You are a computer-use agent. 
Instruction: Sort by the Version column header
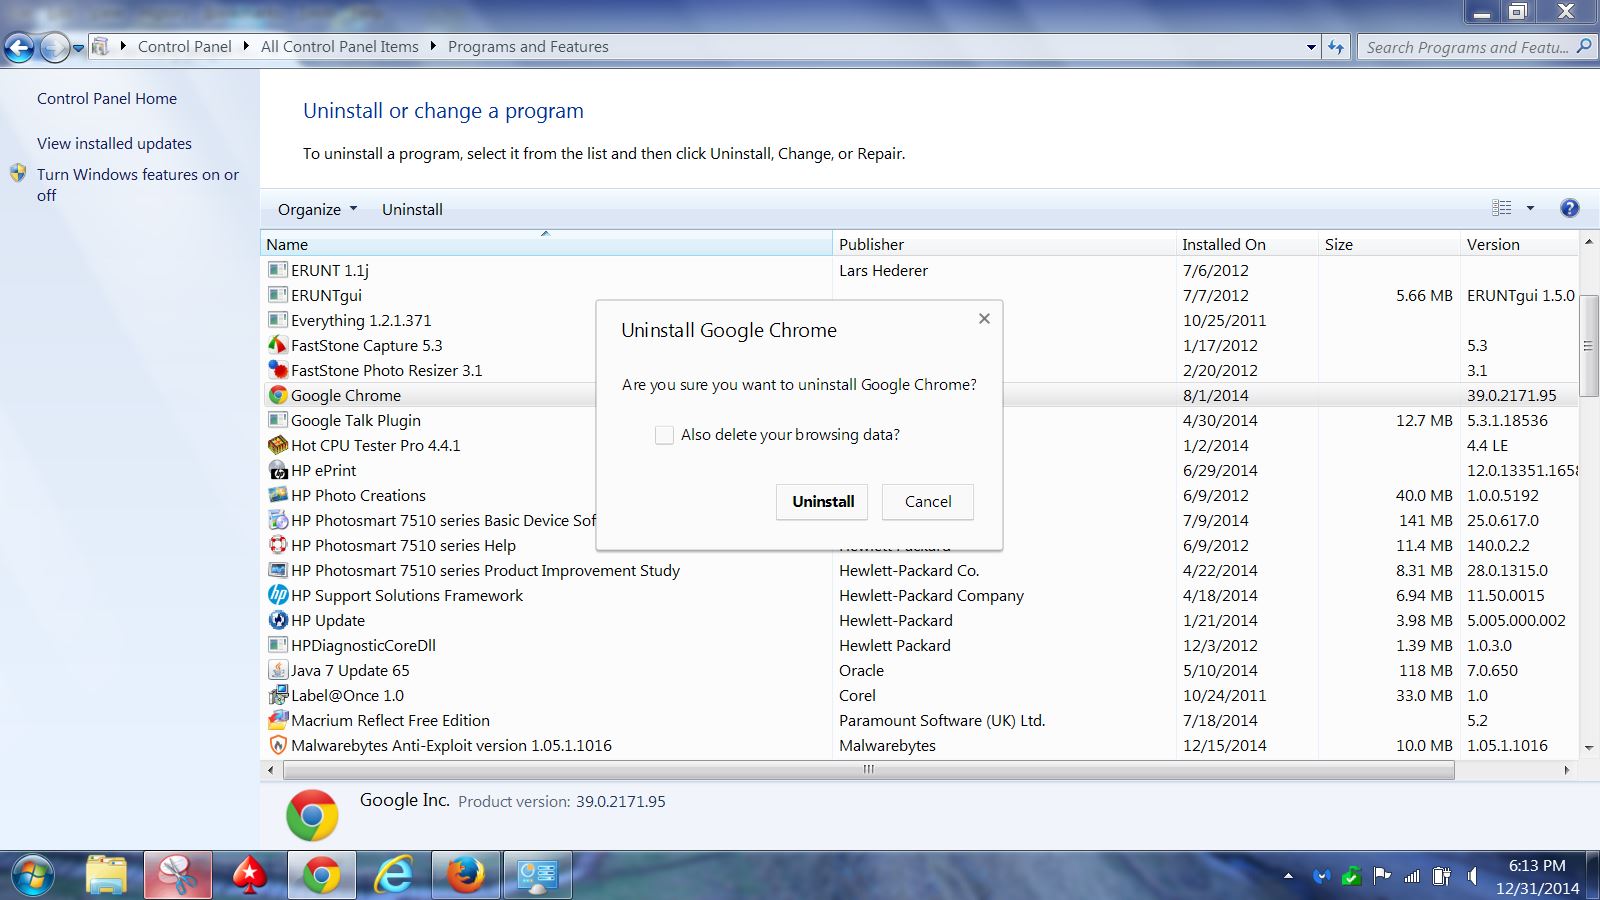1520,244
